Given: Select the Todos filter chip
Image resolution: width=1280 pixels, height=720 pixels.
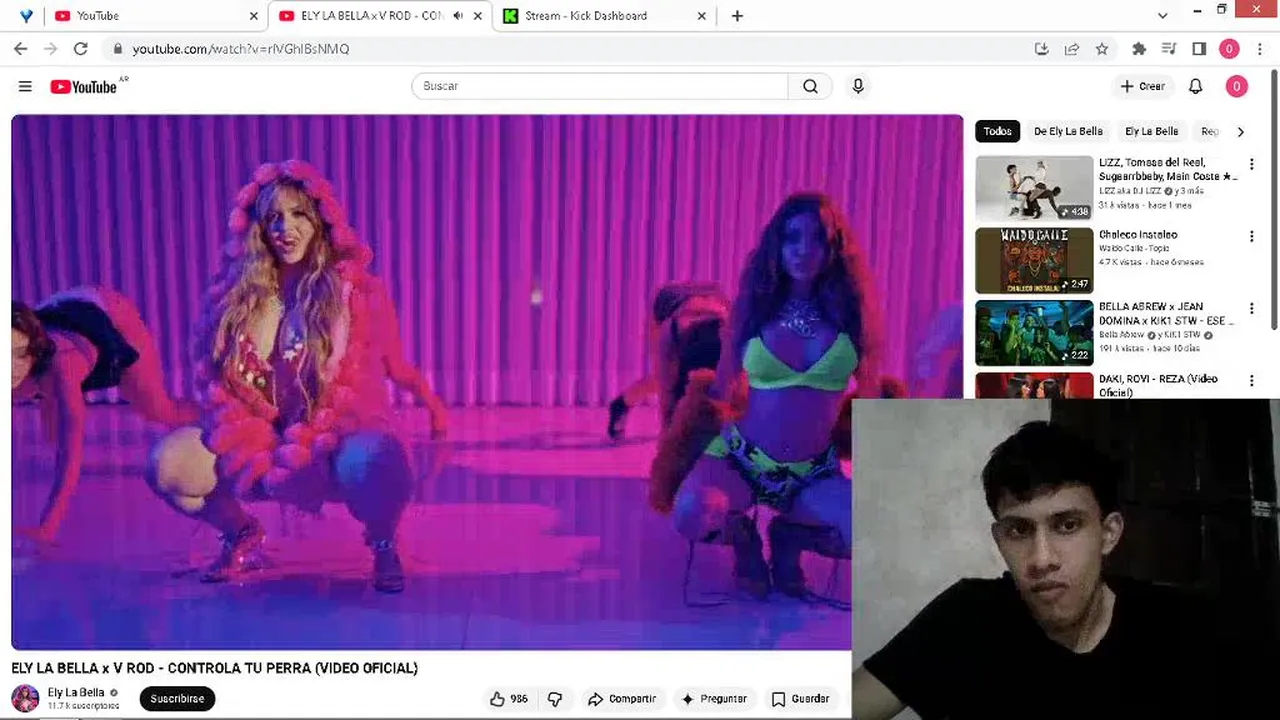Looking at the screenshot, I should 997,131.
